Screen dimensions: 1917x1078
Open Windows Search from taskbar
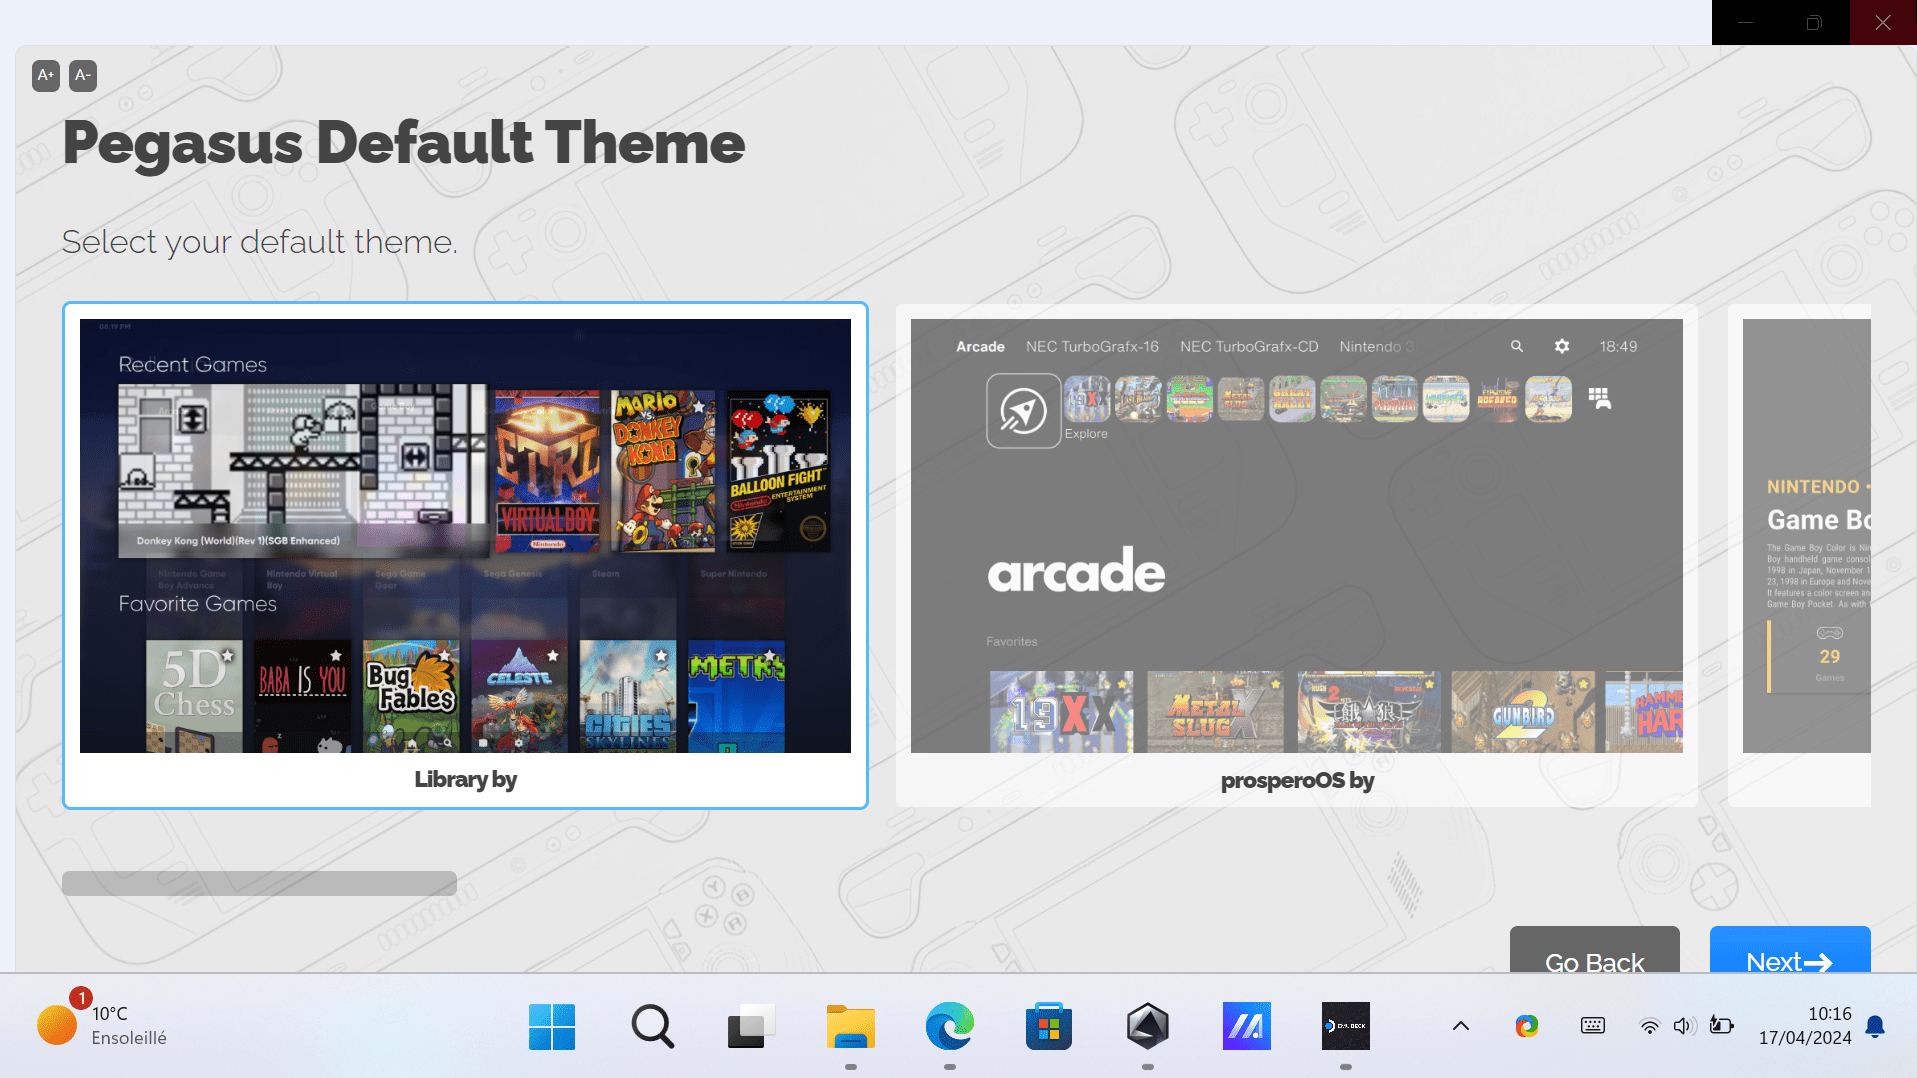(x=652, y=1026)
